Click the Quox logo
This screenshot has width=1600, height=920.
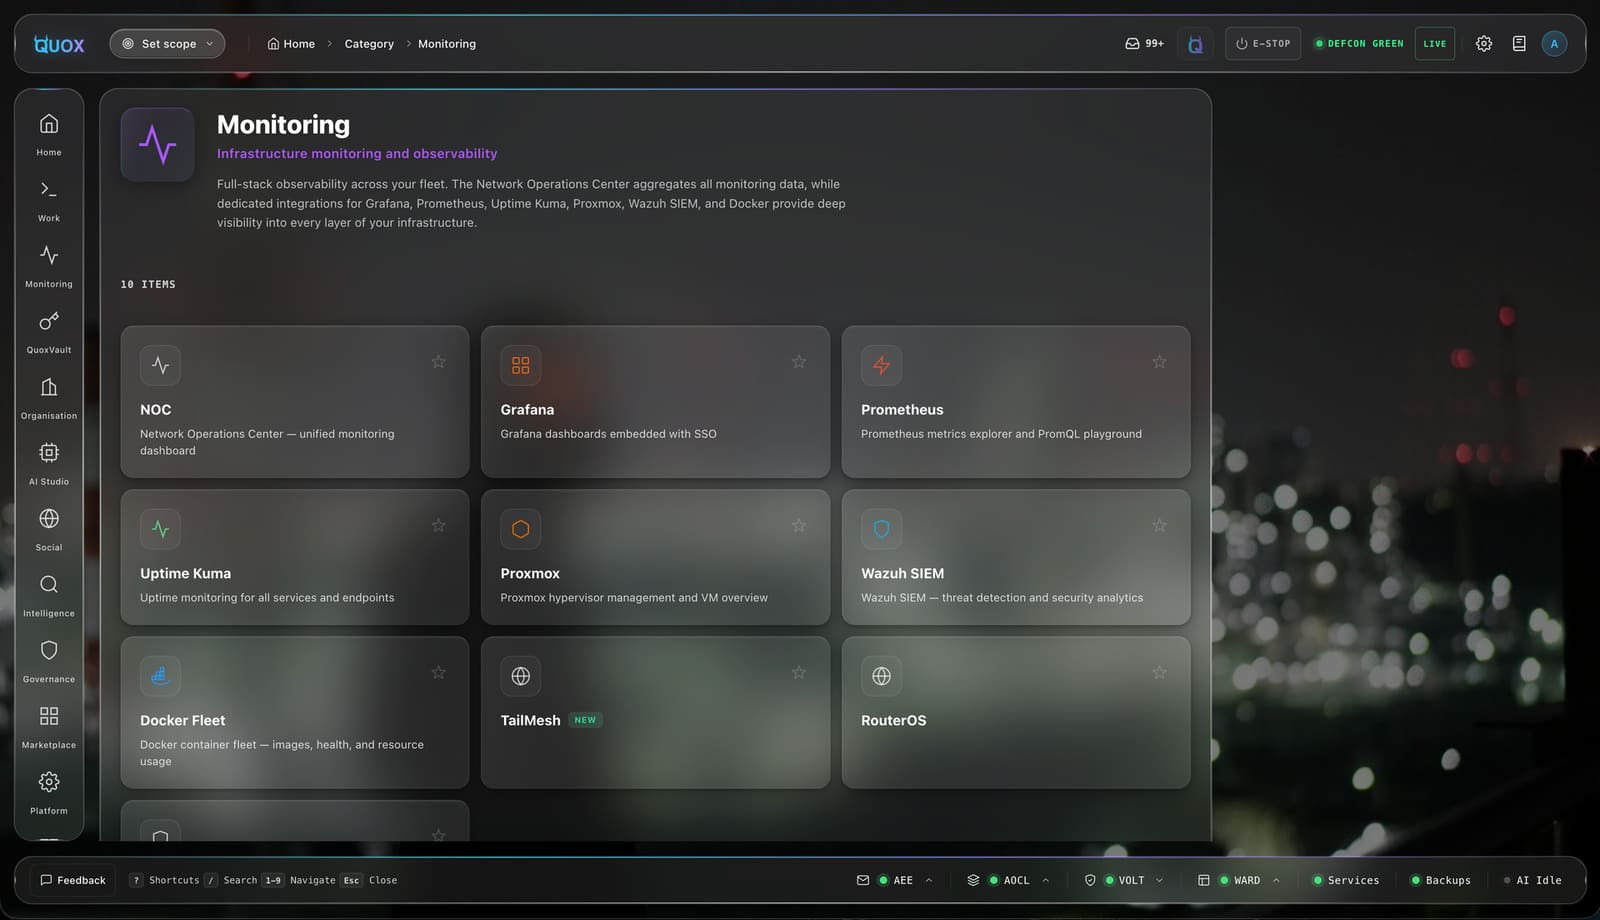point(59,44)
